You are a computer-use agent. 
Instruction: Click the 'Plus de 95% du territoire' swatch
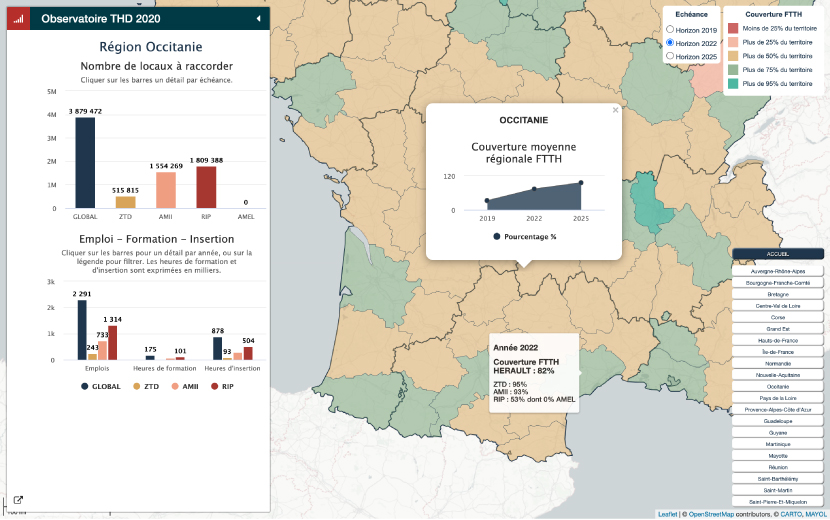733,84
